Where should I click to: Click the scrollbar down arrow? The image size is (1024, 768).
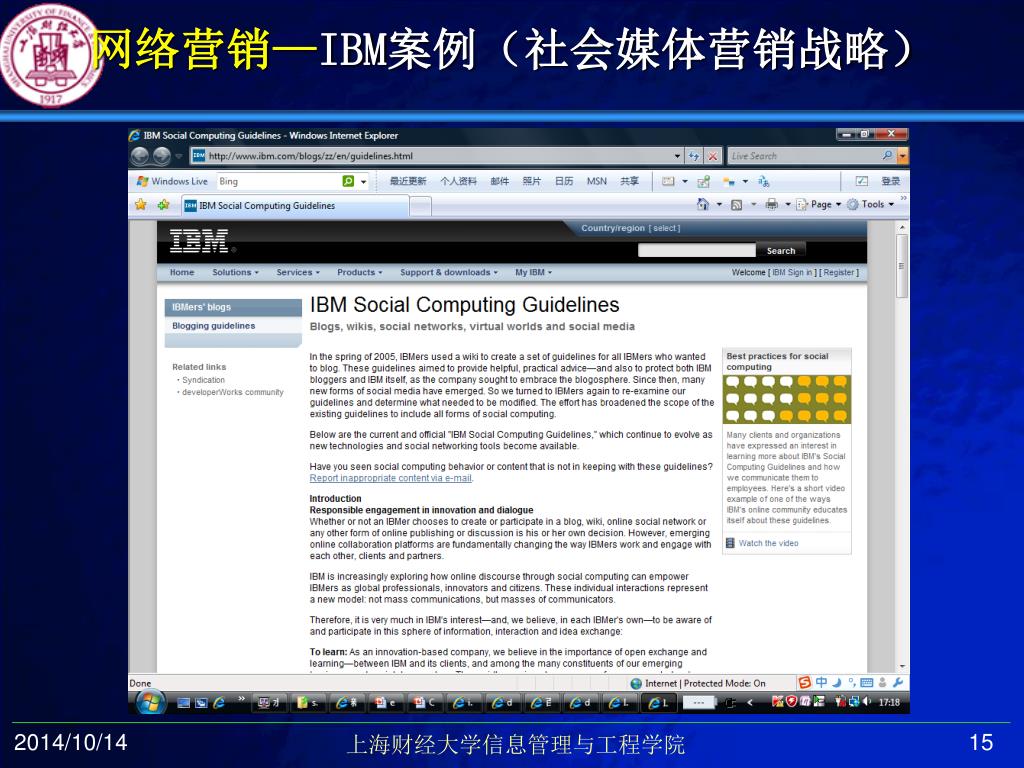click(903, 667)
